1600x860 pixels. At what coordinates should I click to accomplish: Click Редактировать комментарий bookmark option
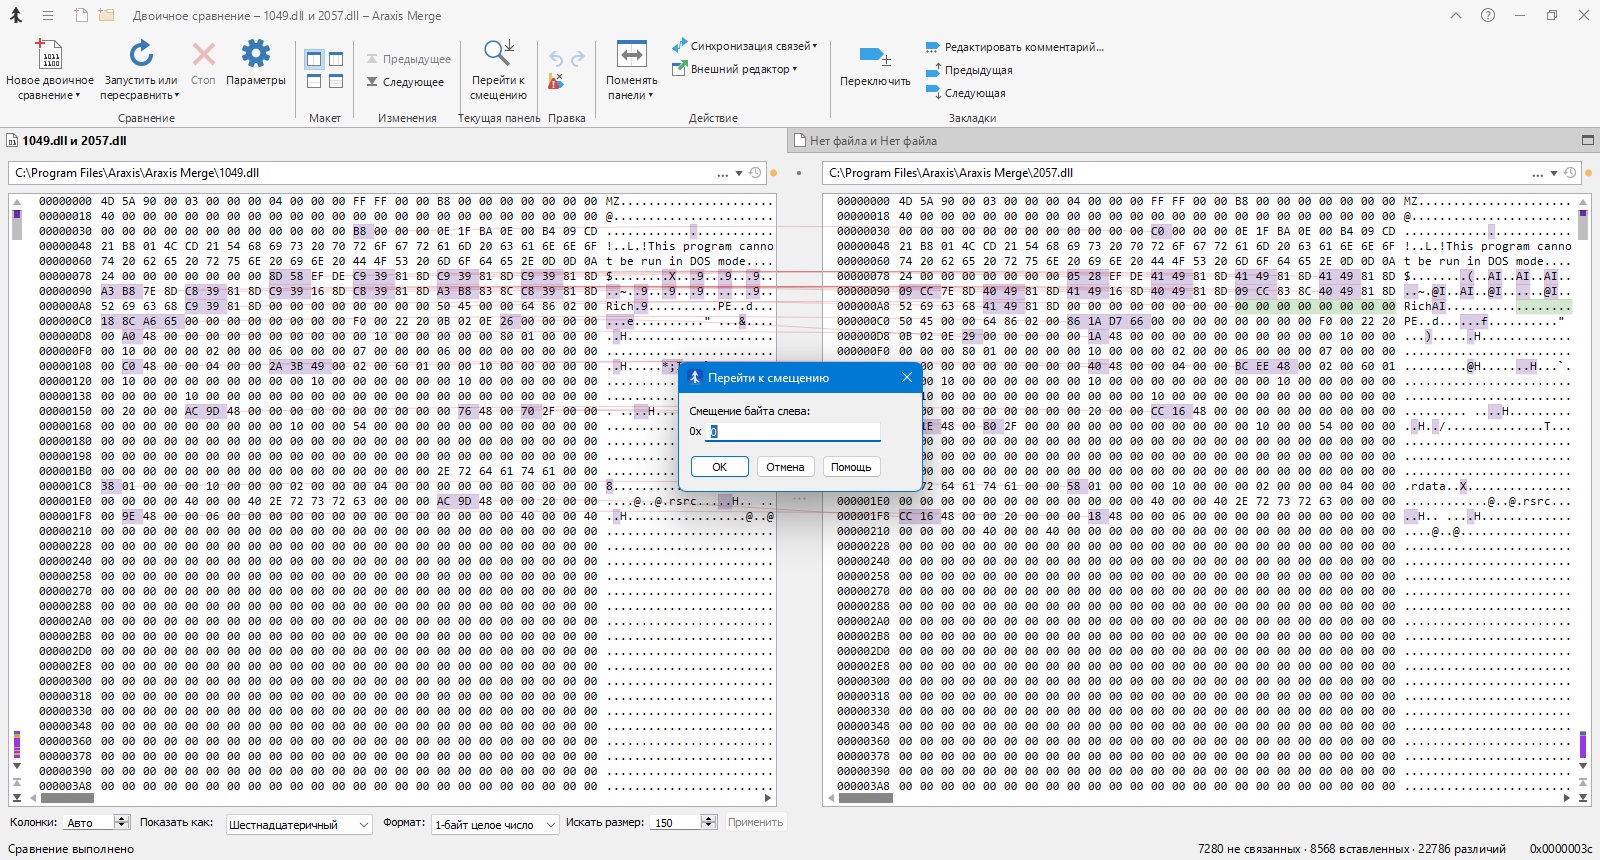click(1015, 47)
